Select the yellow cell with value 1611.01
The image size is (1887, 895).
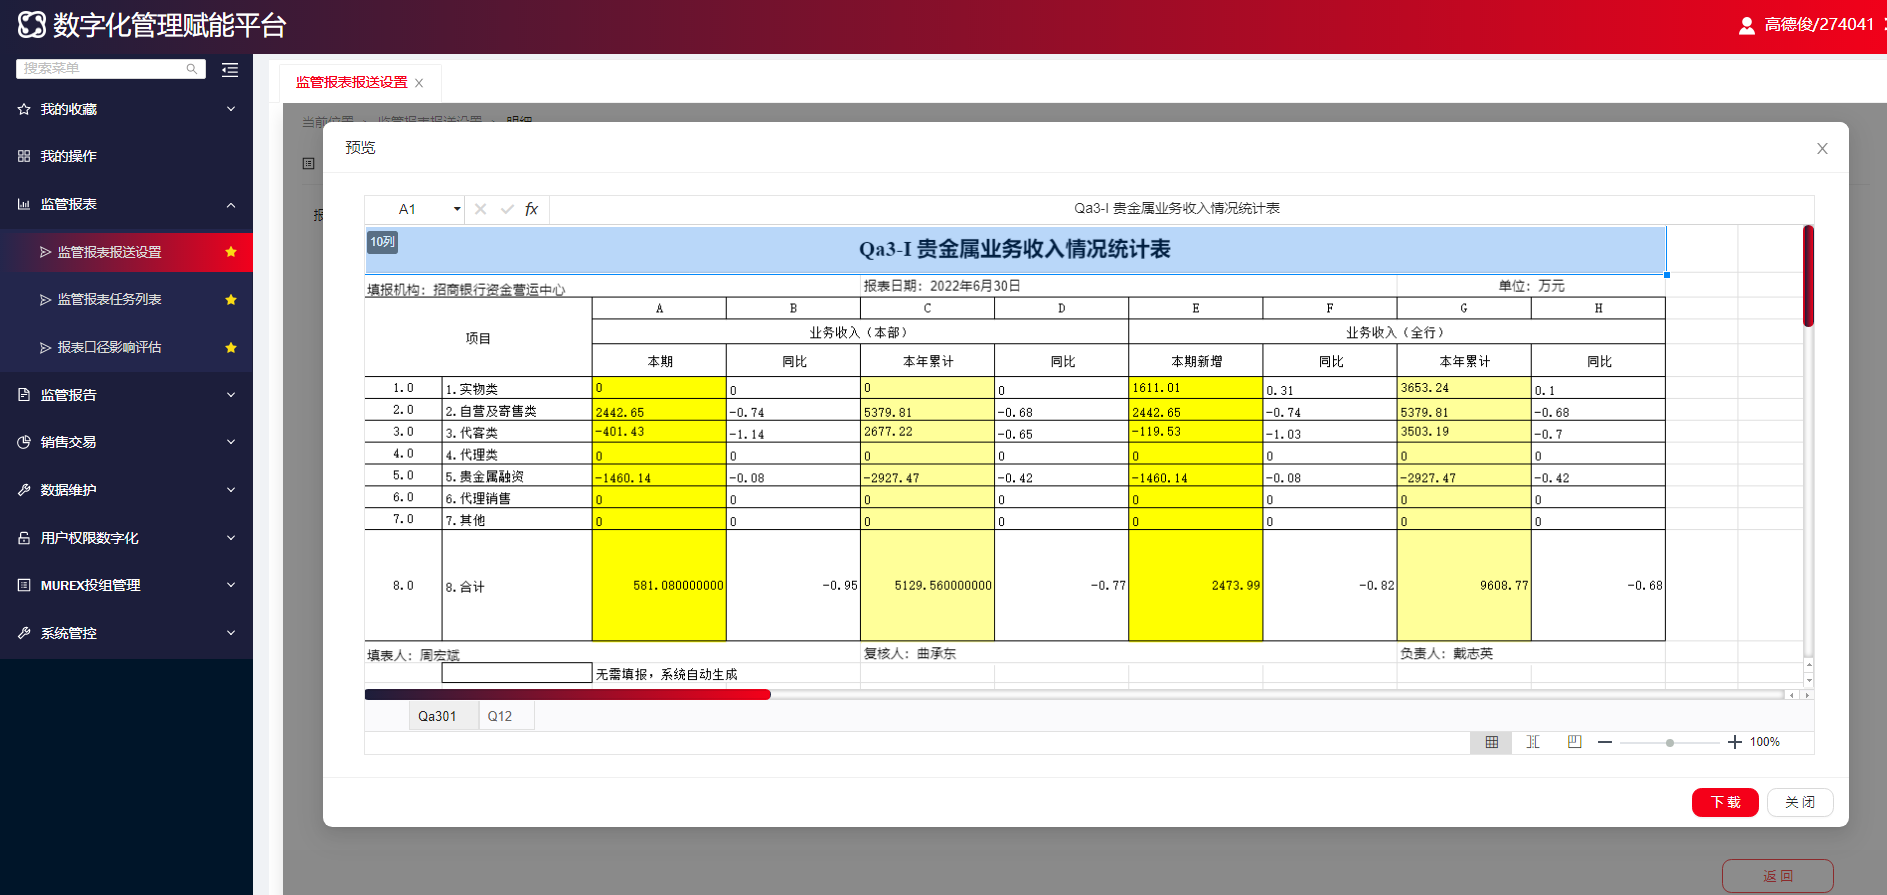pyautogui.click(x=1196, y=388)
